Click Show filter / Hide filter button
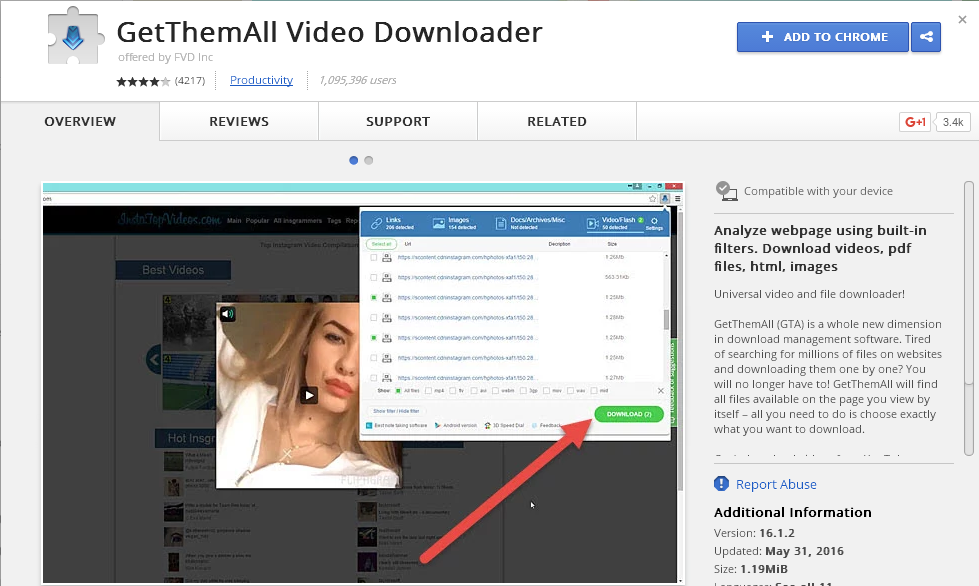Viewport: 979px width, 586px height. pyautogui.click(x=396, y=411)
